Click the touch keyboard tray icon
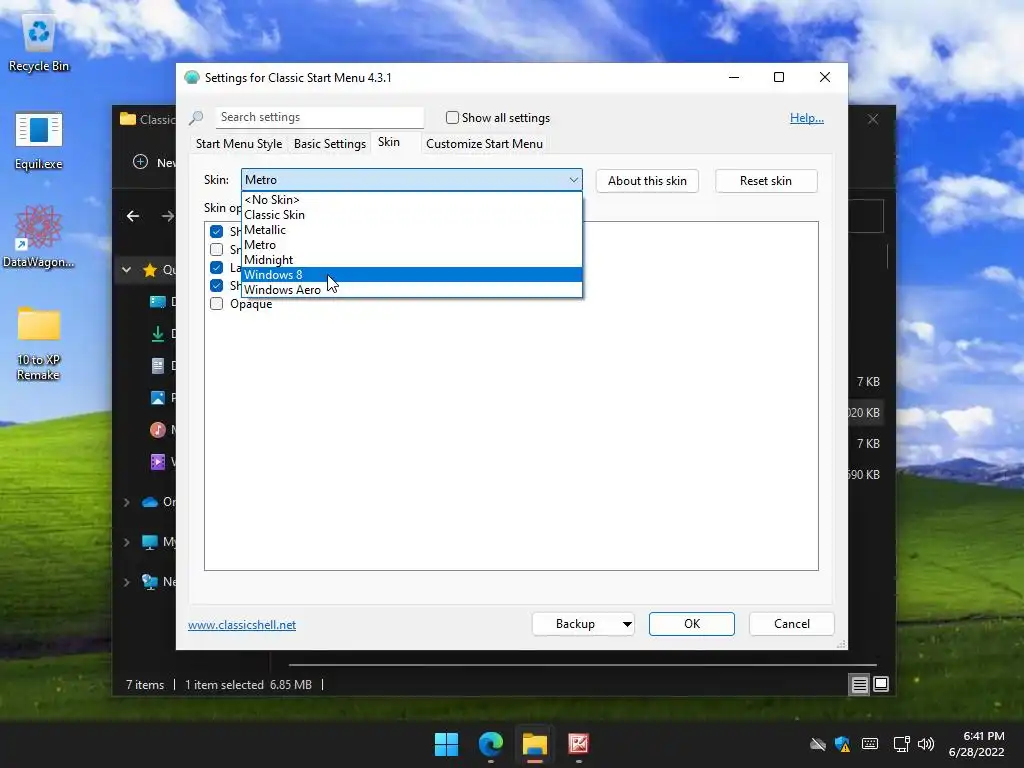Screen dimensions: 1024x768 [x=870, y=744]
